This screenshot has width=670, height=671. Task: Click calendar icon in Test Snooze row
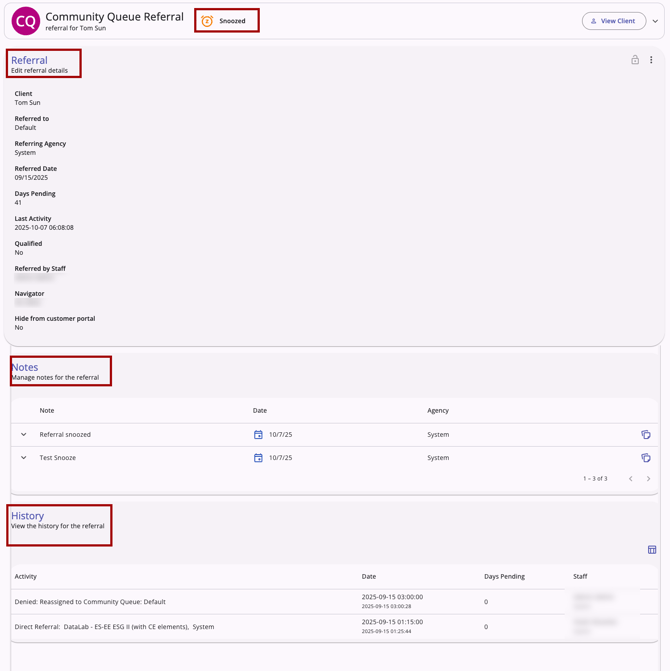tap(258, 458)
